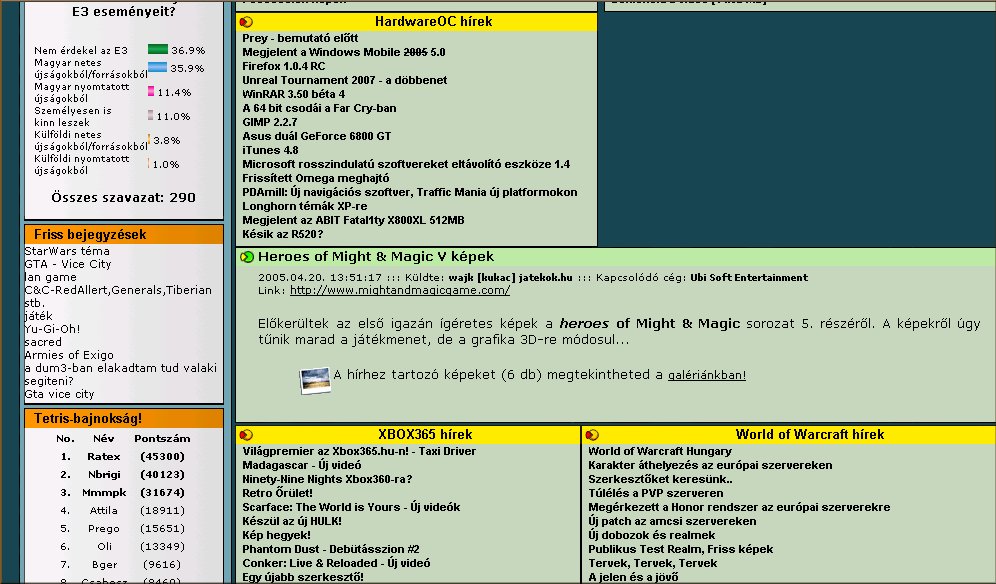Open 'Conker: Live & Reloaded - Új videó'
The width and height of the screenshot is (996, 584).
coord(336,563)
